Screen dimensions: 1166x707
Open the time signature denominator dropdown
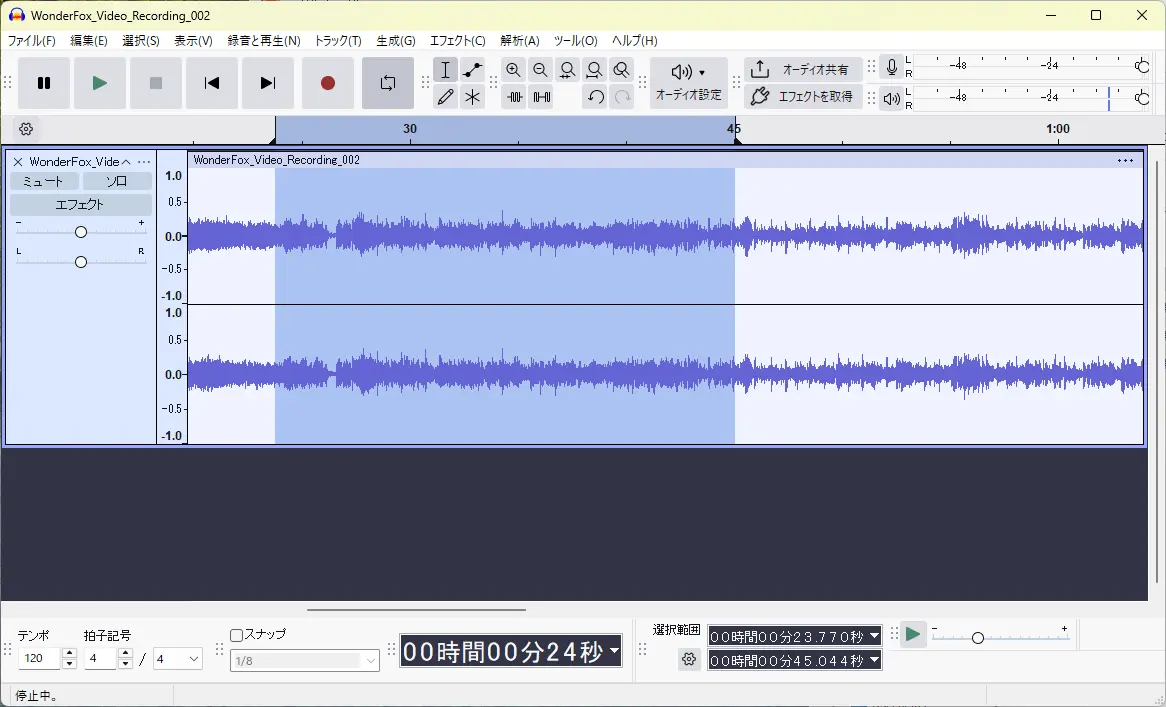coord(178,658)
